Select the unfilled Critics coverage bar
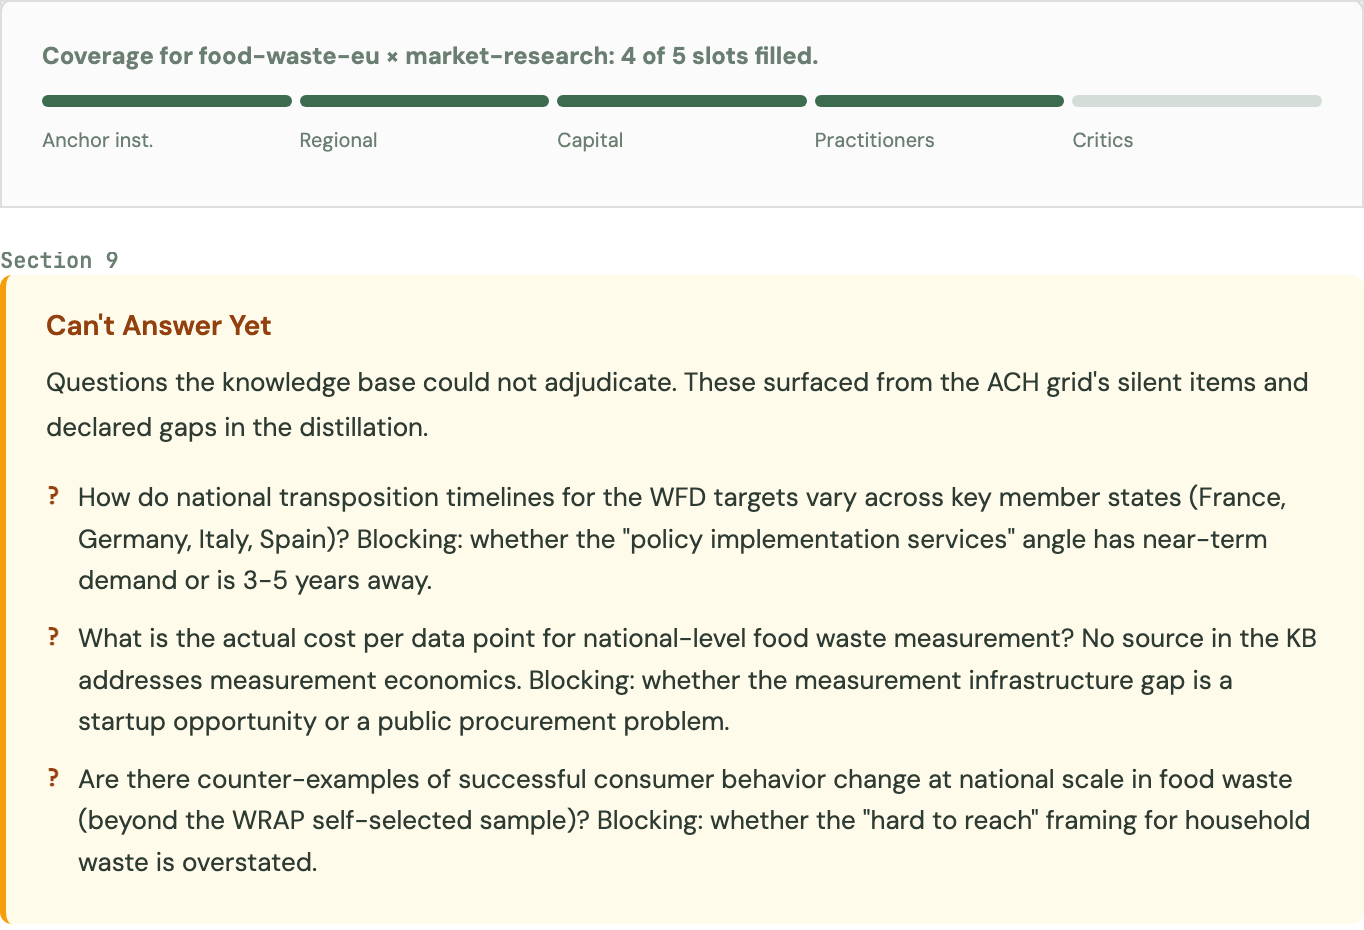The image size is (1364, 930). tap(1197, 101)
